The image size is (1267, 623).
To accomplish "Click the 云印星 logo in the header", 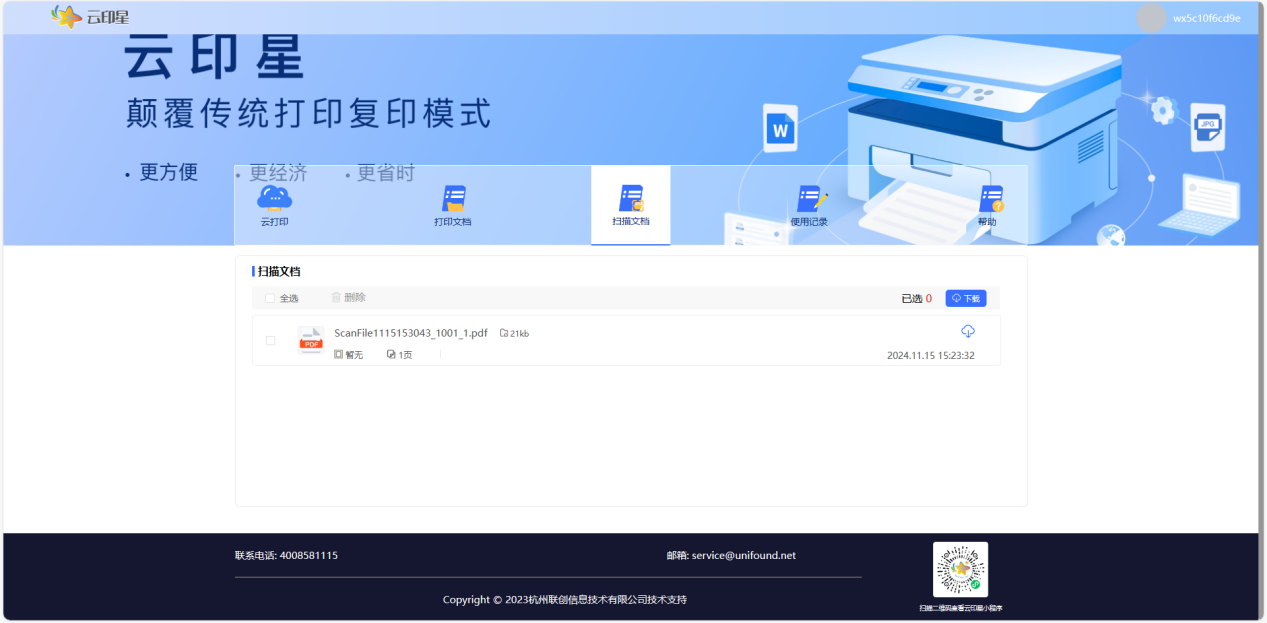I will click(x=90, y=17).
